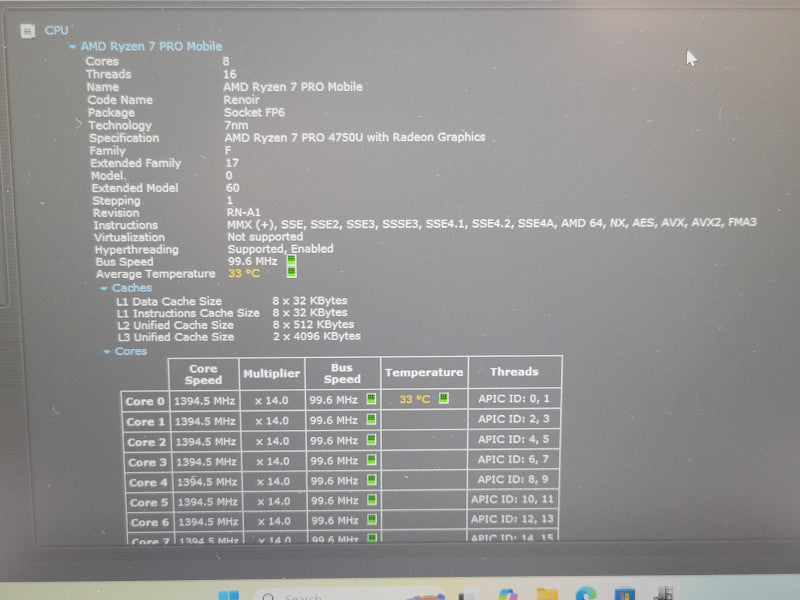Screen dimensions: 800x600
Task: Select the Technology value 7nm
Action: pyautogui.click(x=236, y=125)
